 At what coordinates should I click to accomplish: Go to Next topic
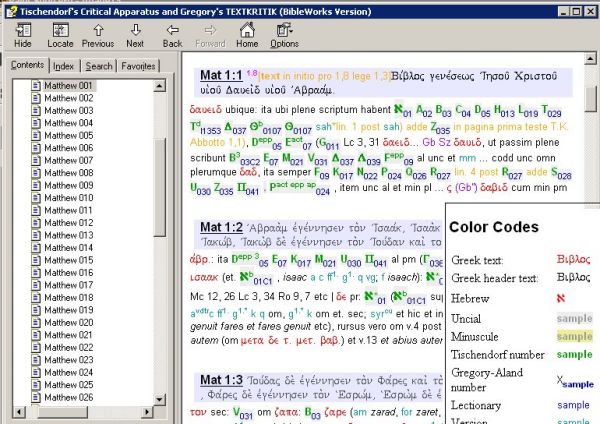pyautogui.click(x=135, y=35)
